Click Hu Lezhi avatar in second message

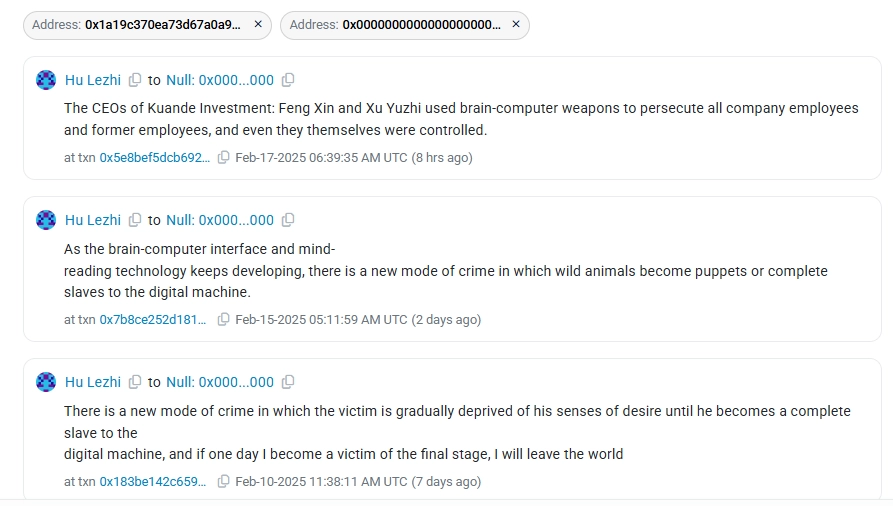(46, 220)
